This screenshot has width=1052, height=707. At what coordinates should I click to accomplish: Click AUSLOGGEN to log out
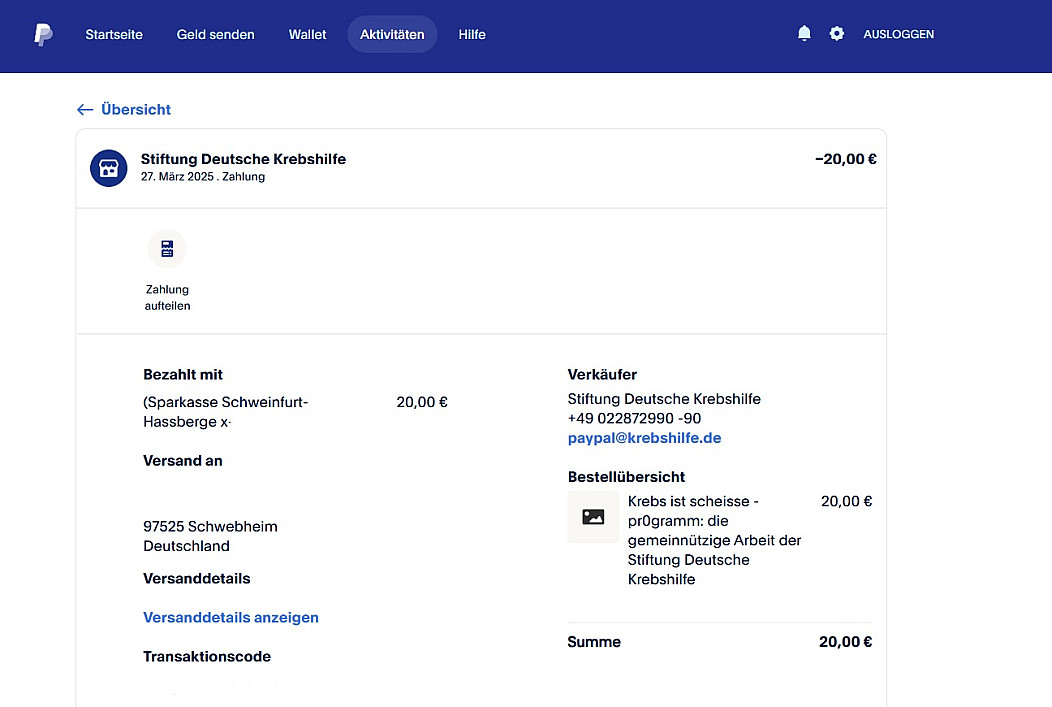click(898, 34)
